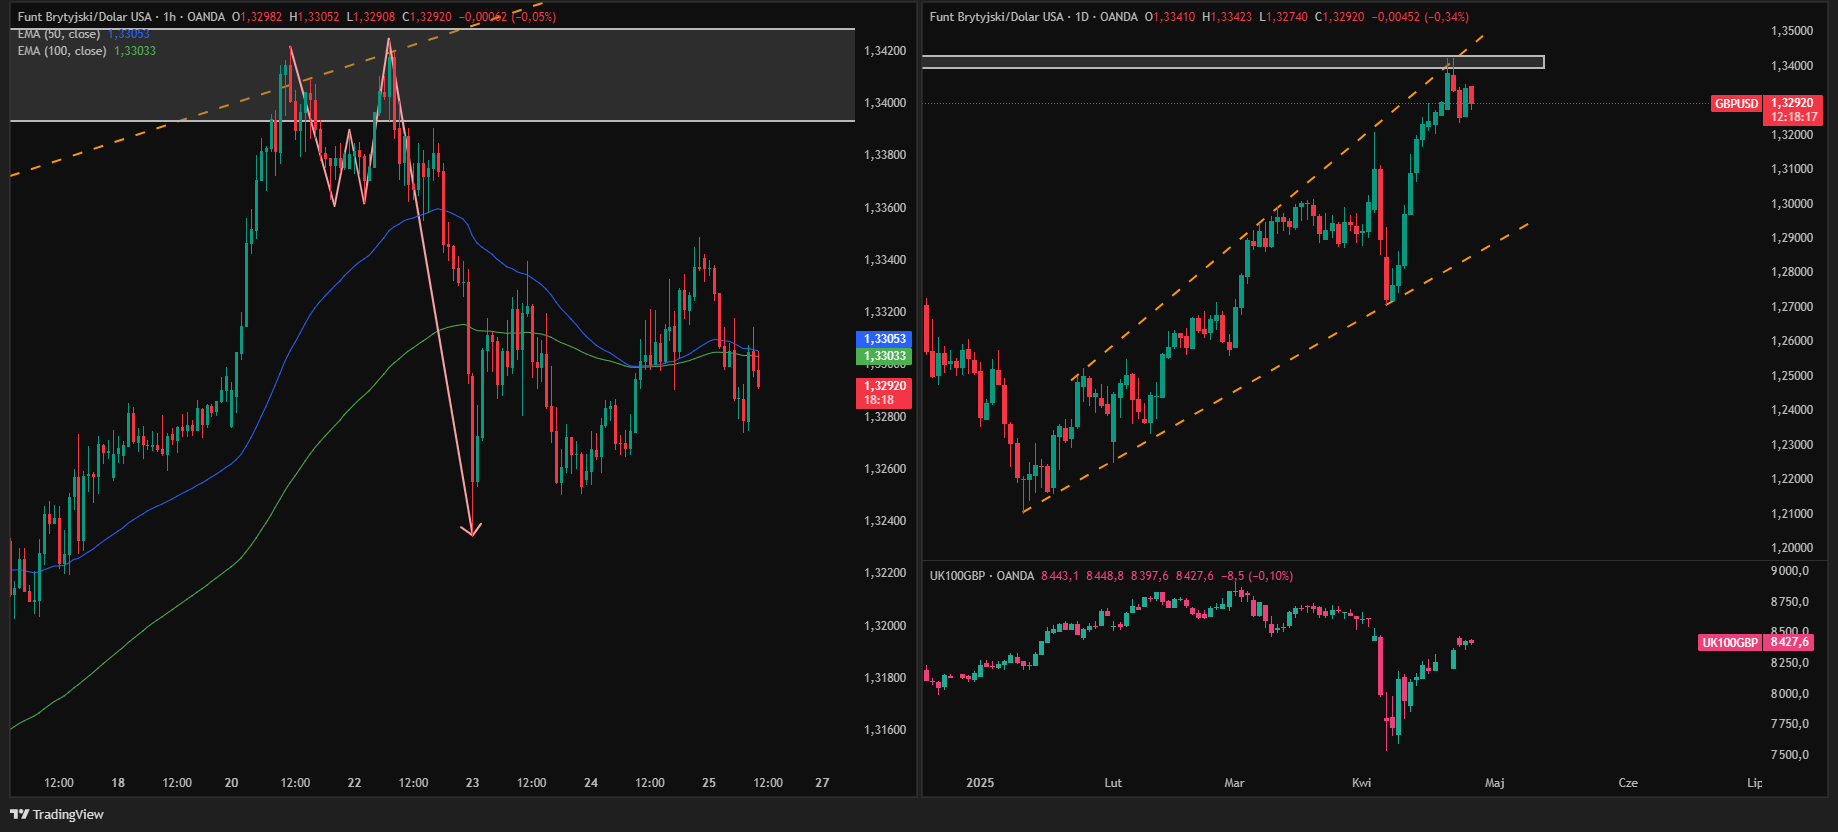The width and height of the screenshot is (1838, 832).
Task: Click the pink UK100GBP symbol tag
Action: [x=1729, y=643]
